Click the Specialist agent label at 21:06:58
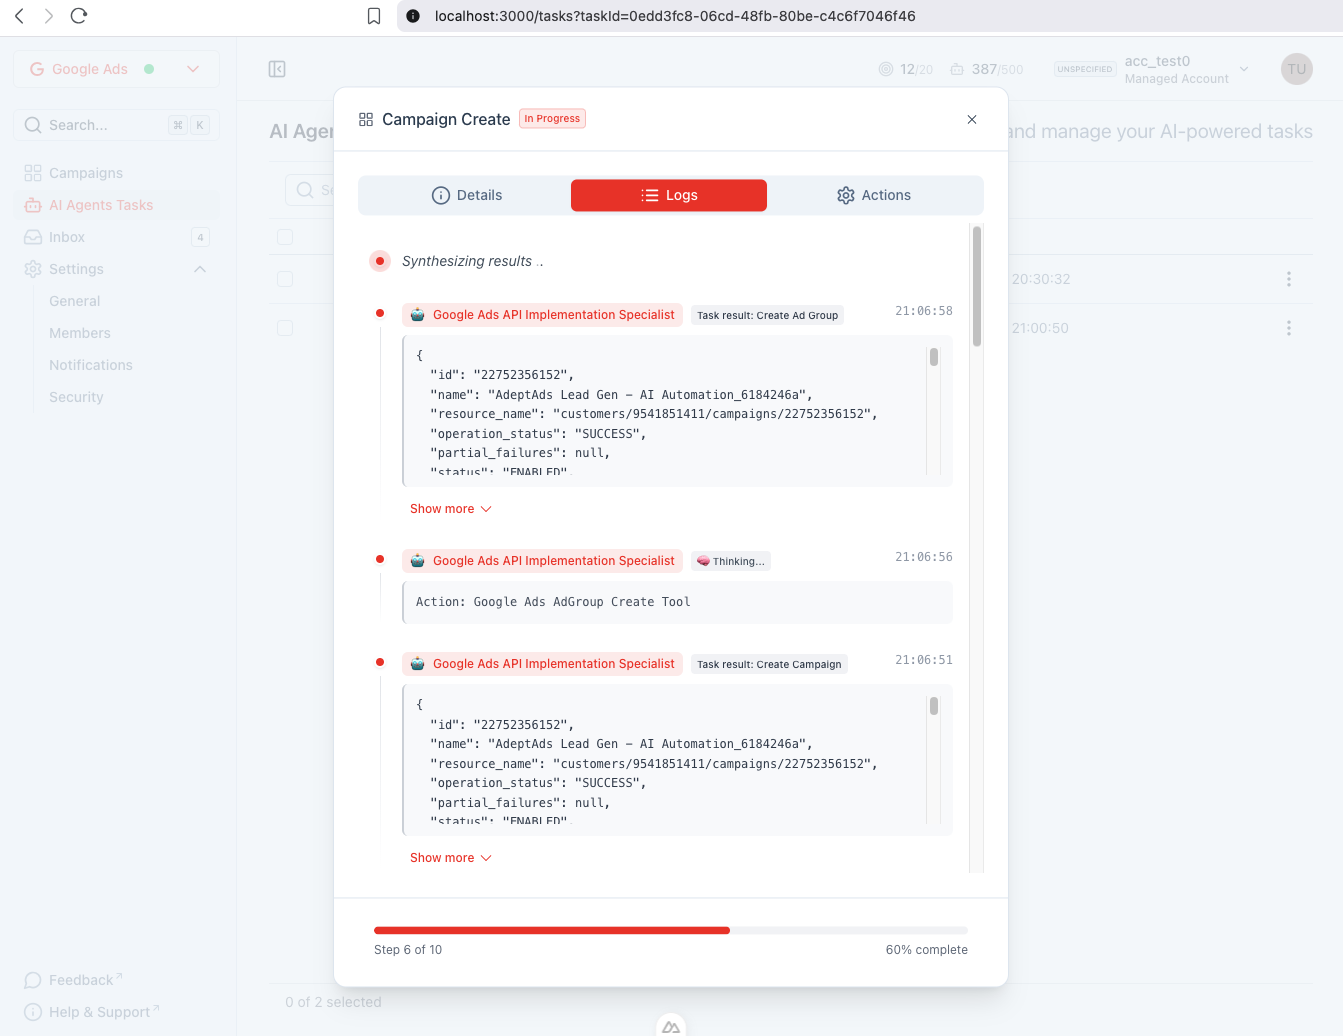Screen dimensions: 1343x1036 [x=543, y=315]
